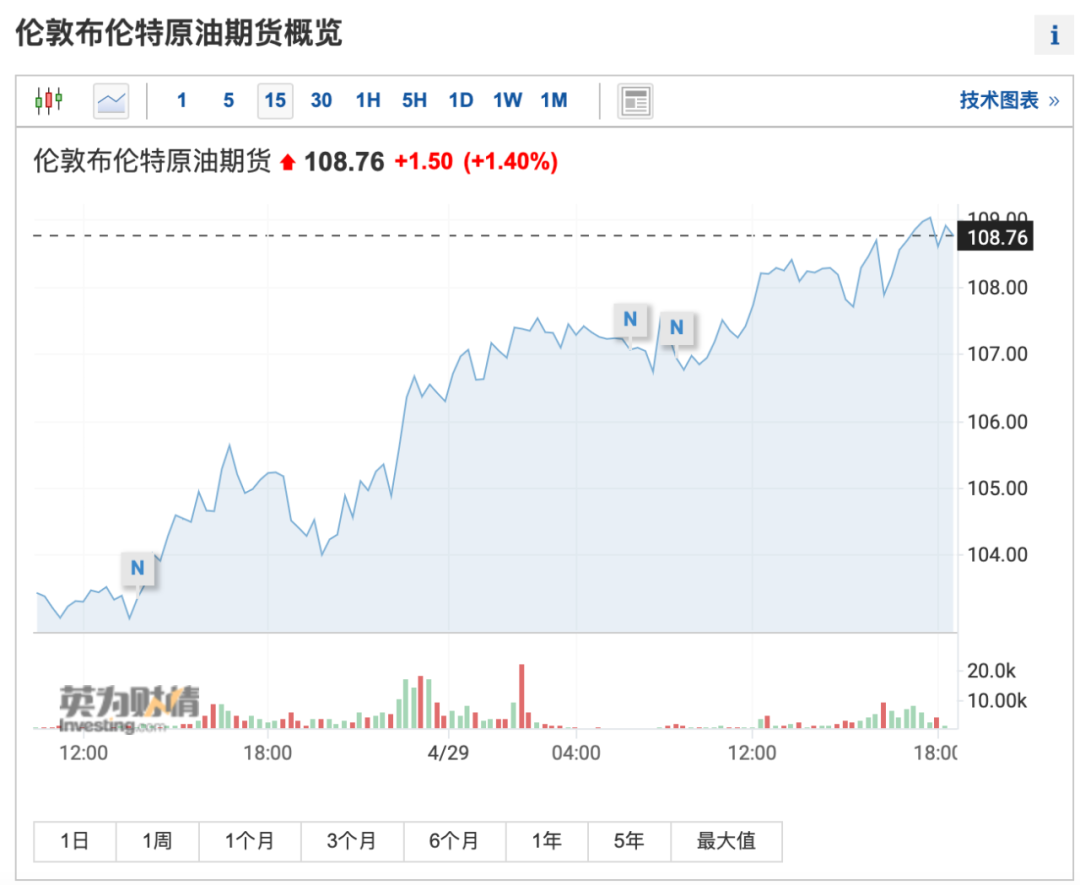Select the 15 minute interval
This screenshot has height=885, width=1080.
[x=275, y=101]
